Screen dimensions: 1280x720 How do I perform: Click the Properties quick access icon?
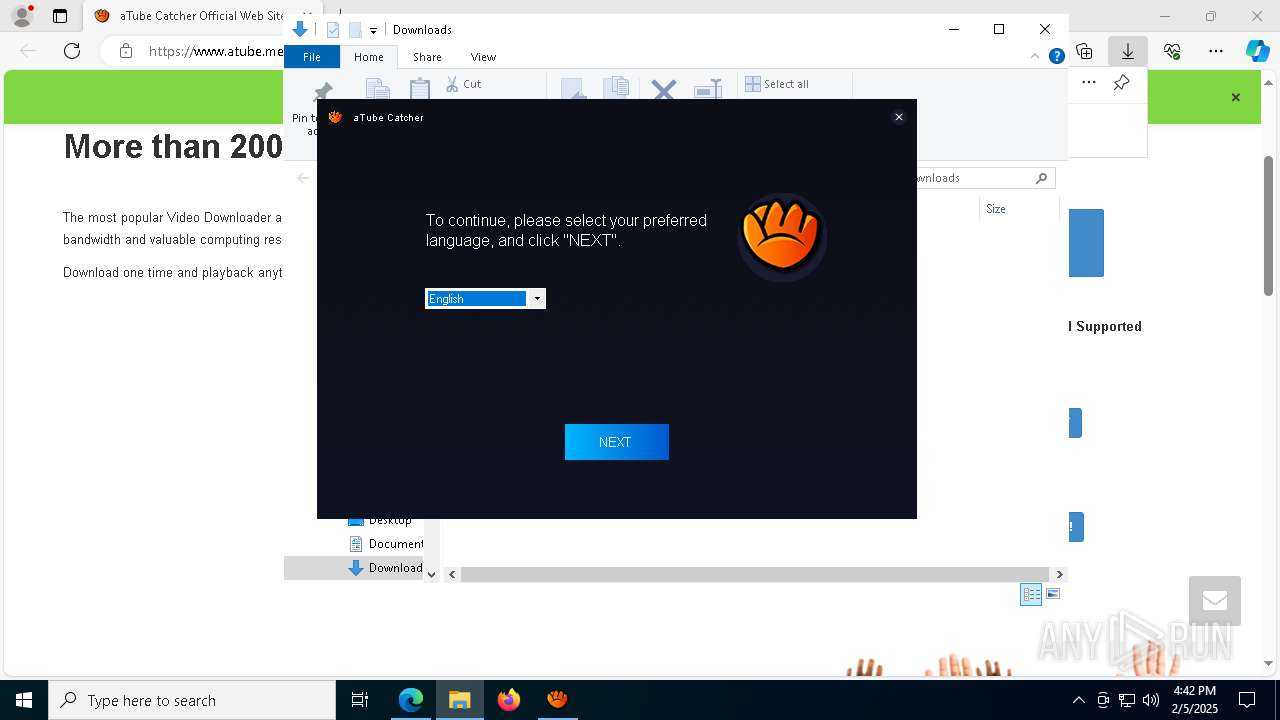[x=333, y=30]
